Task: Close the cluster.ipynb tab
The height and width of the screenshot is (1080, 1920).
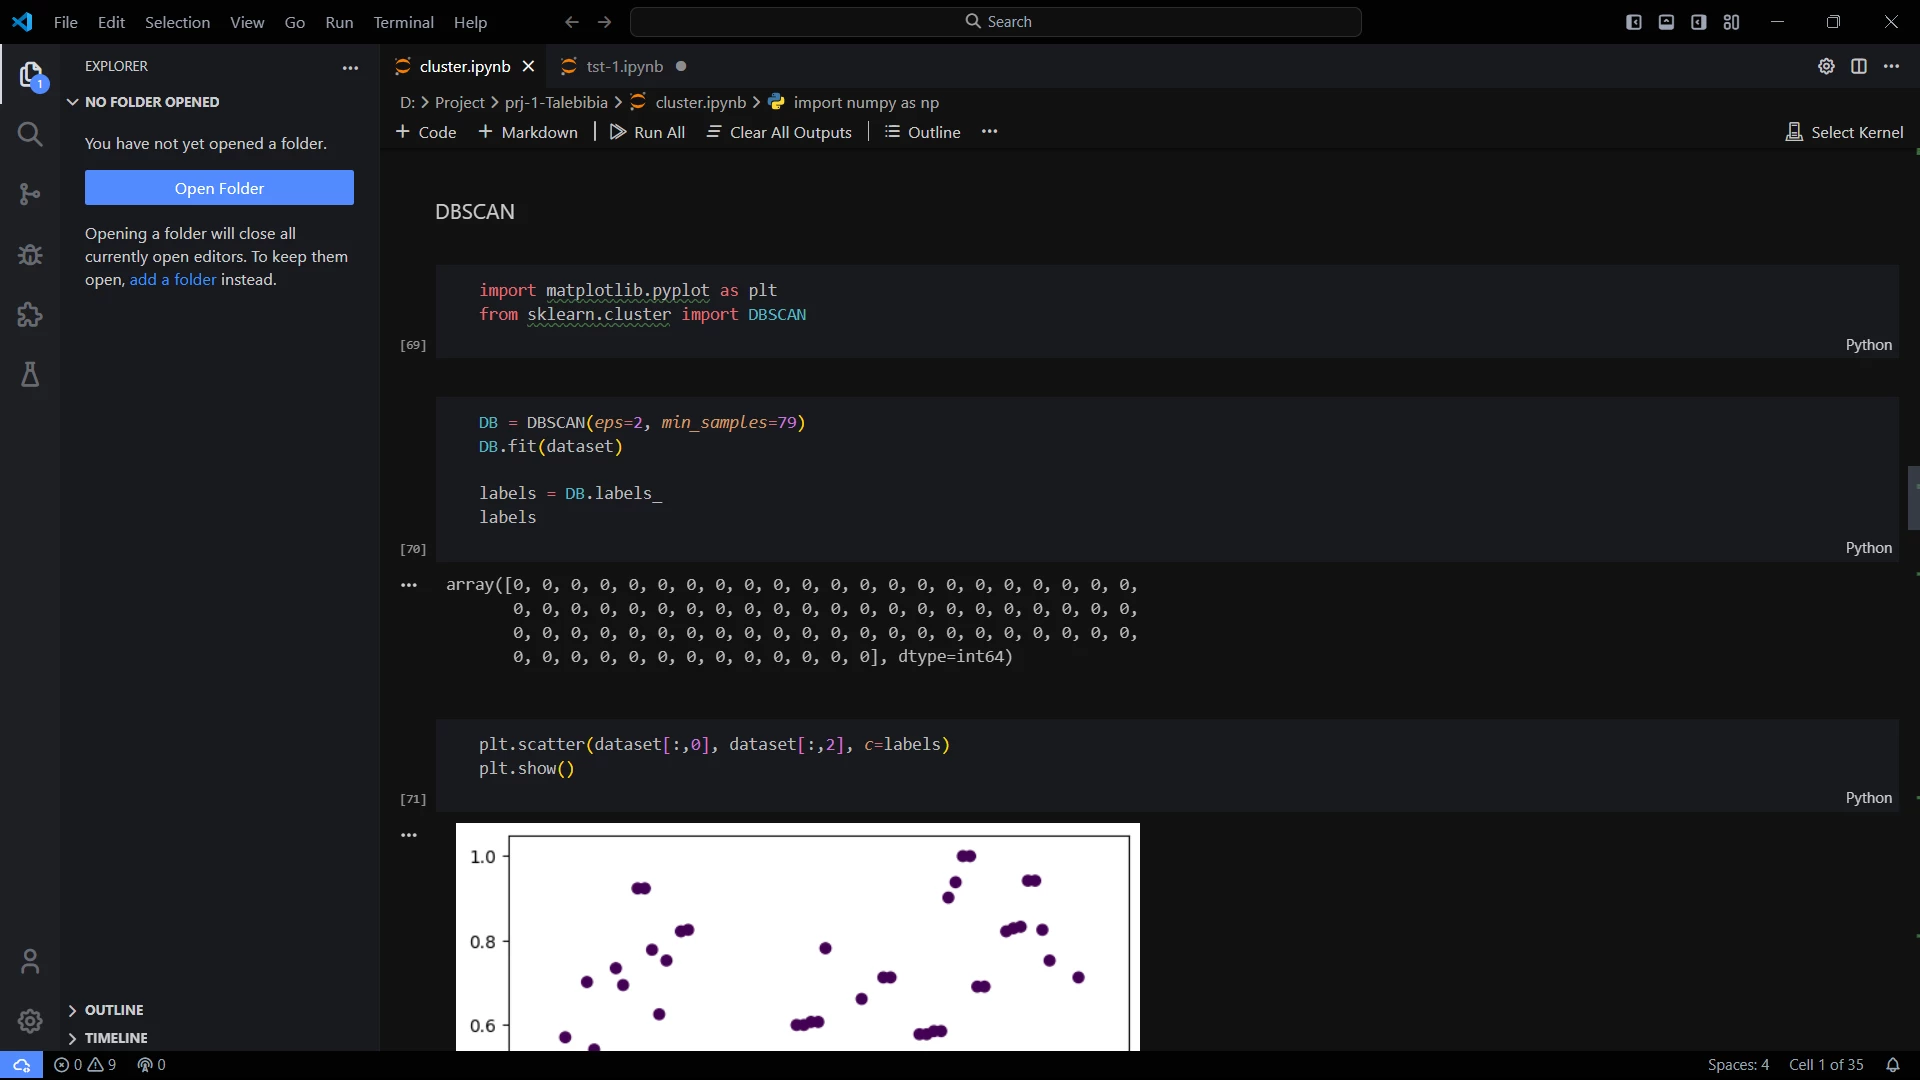Action: (x=529, y=66)
